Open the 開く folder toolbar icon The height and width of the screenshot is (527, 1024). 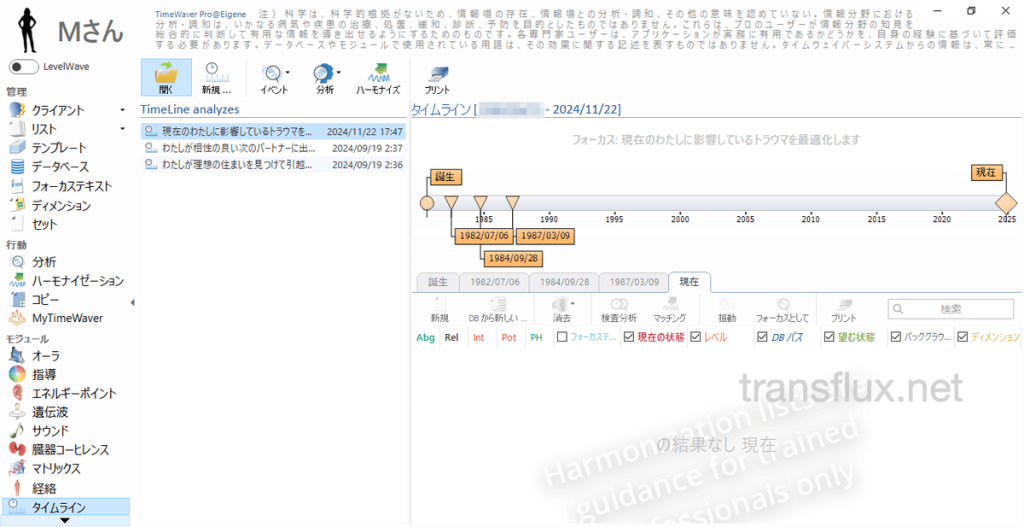(166, 78)
